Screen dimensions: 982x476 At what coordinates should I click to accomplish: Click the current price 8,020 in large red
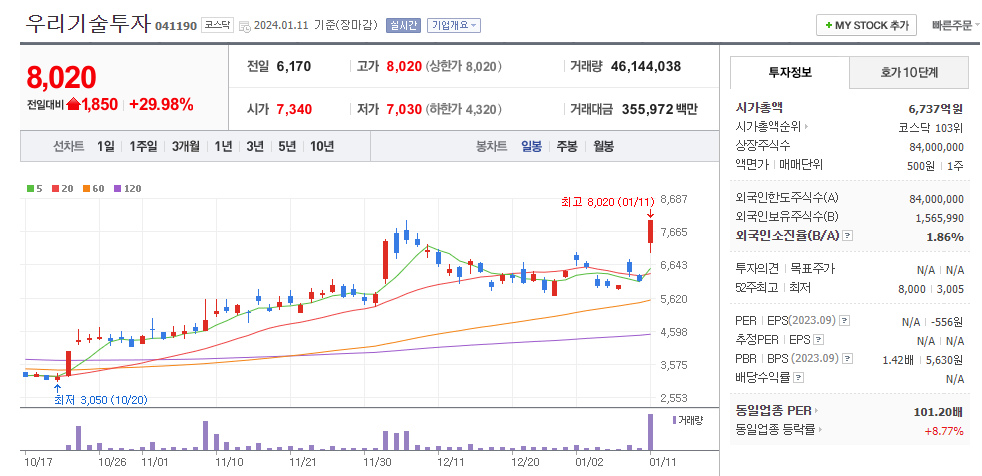(x=61, y=78)
